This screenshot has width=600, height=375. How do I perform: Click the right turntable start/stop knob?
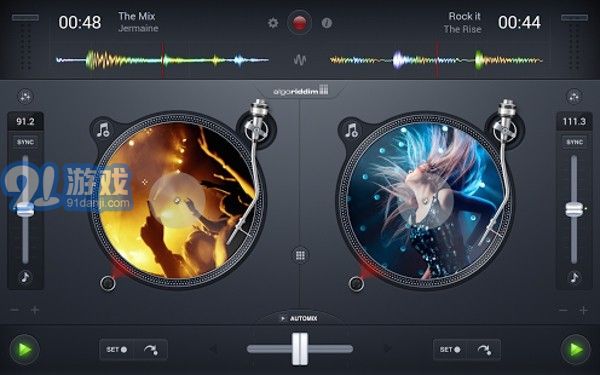coord(356,284)
